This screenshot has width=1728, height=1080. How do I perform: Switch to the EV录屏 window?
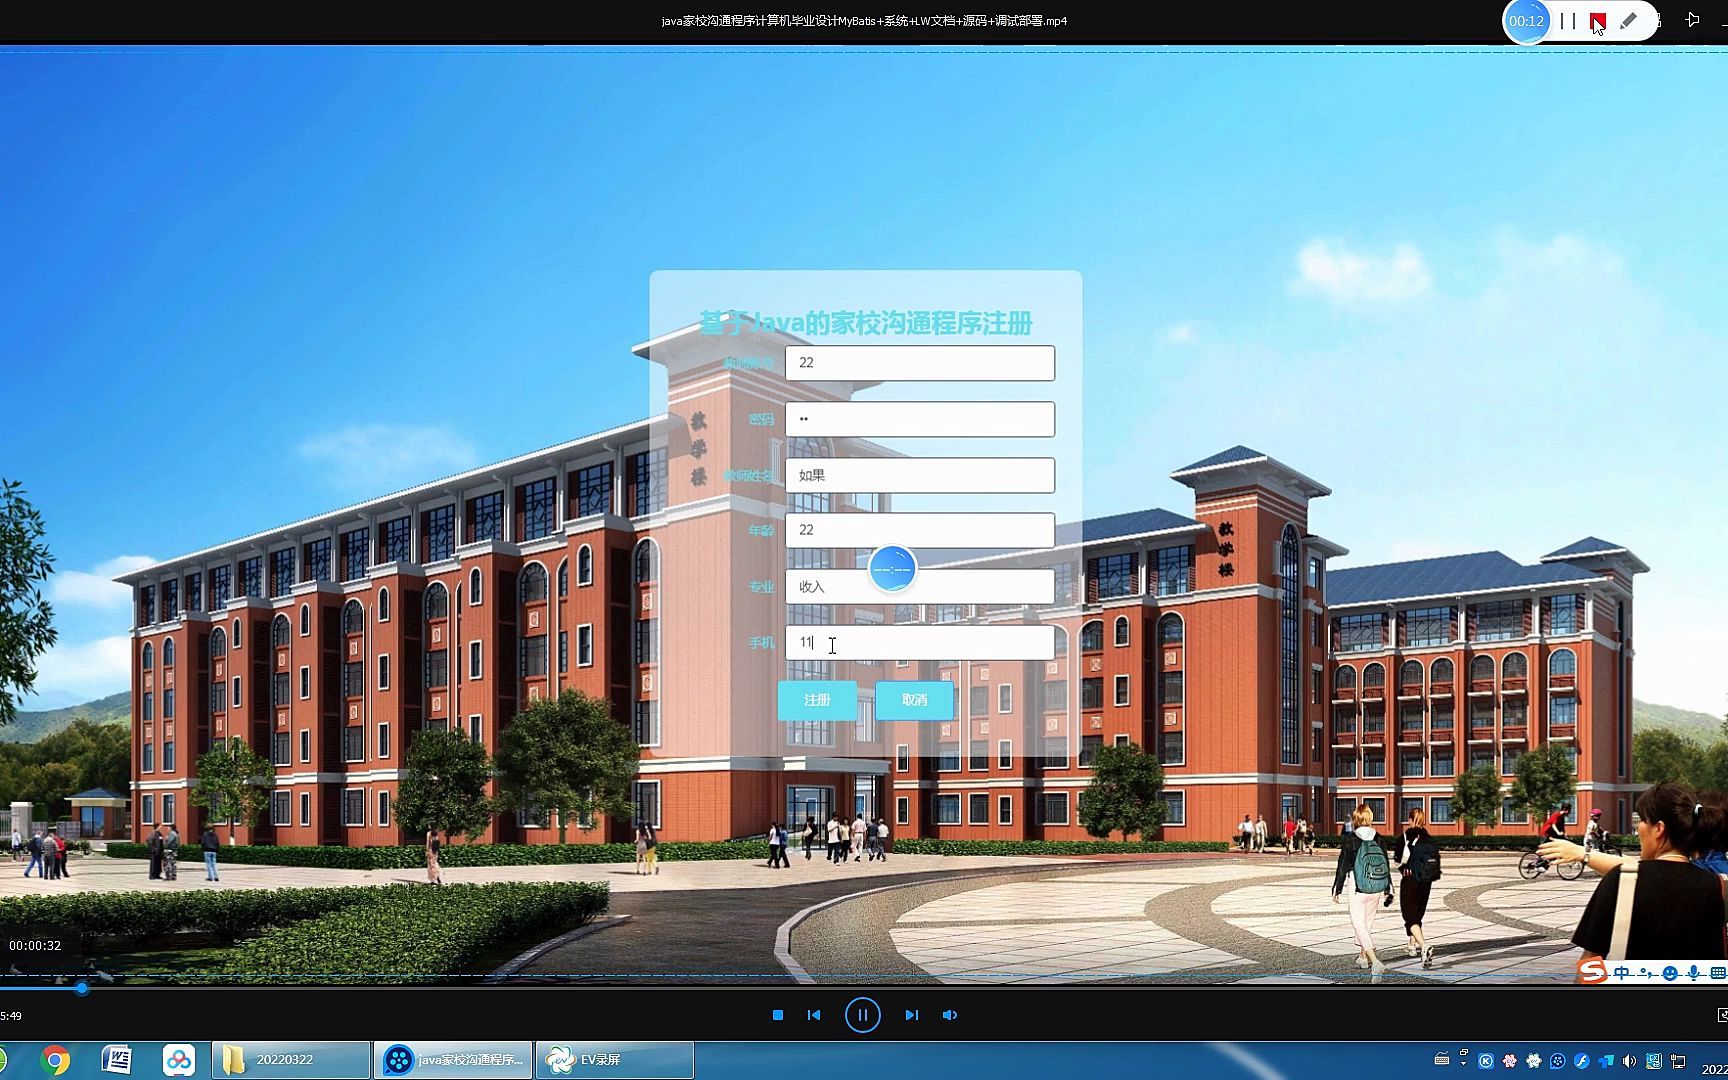click(x=614, y=1060)
